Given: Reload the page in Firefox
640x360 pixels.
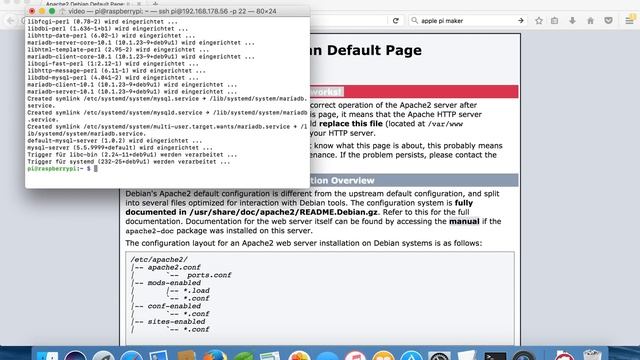Looking at the screenshot, I should pos(396,20).
